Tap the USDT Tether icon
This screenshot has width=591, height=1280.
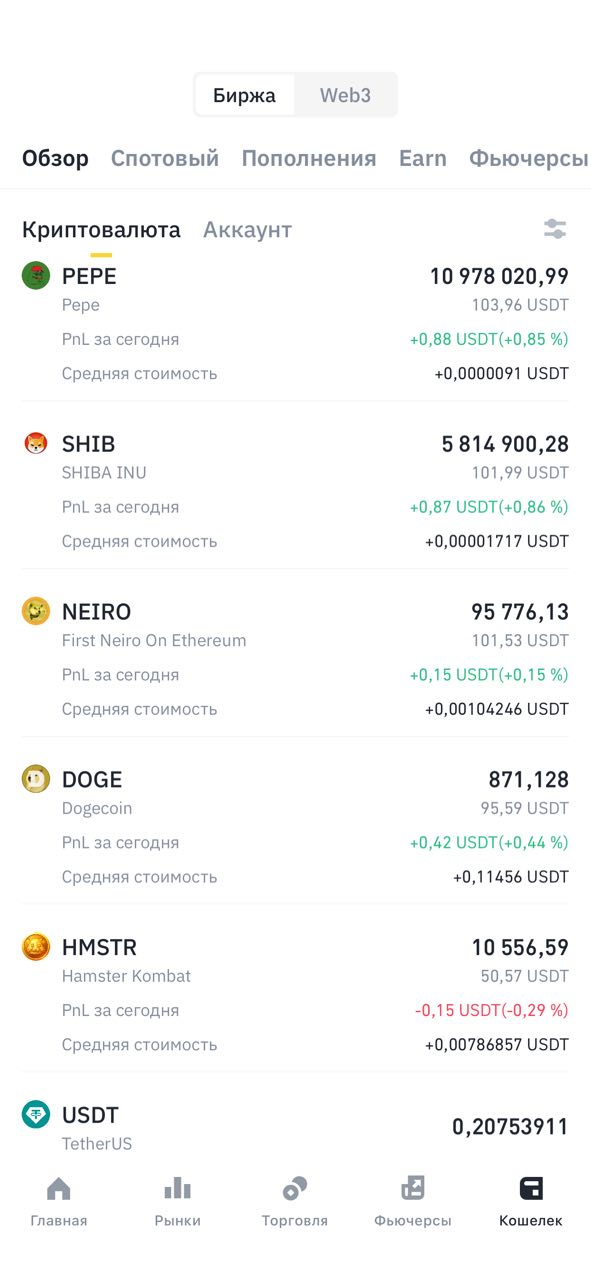click(x=36, y=1115)
